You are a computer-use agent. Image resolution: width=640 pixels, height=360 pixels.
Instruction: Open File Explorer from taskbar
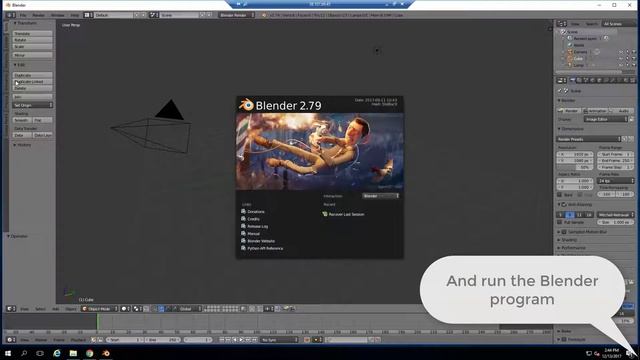pos(73,353)
